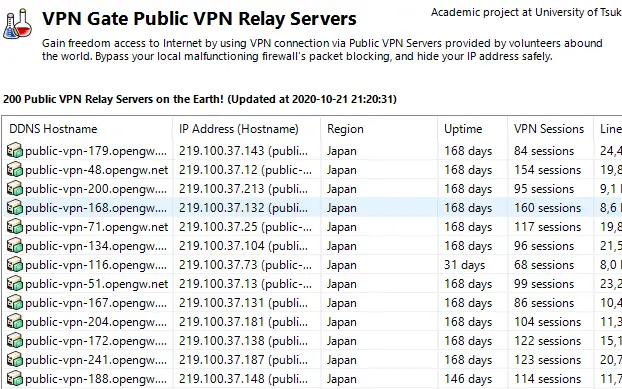
Task: Click server icon for public-vpn-188
Action: 15,379
